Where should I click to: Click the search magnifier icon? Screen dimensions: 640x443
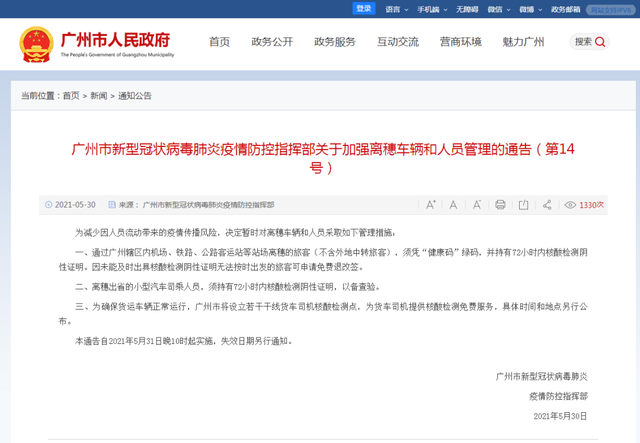coord(600,42)
